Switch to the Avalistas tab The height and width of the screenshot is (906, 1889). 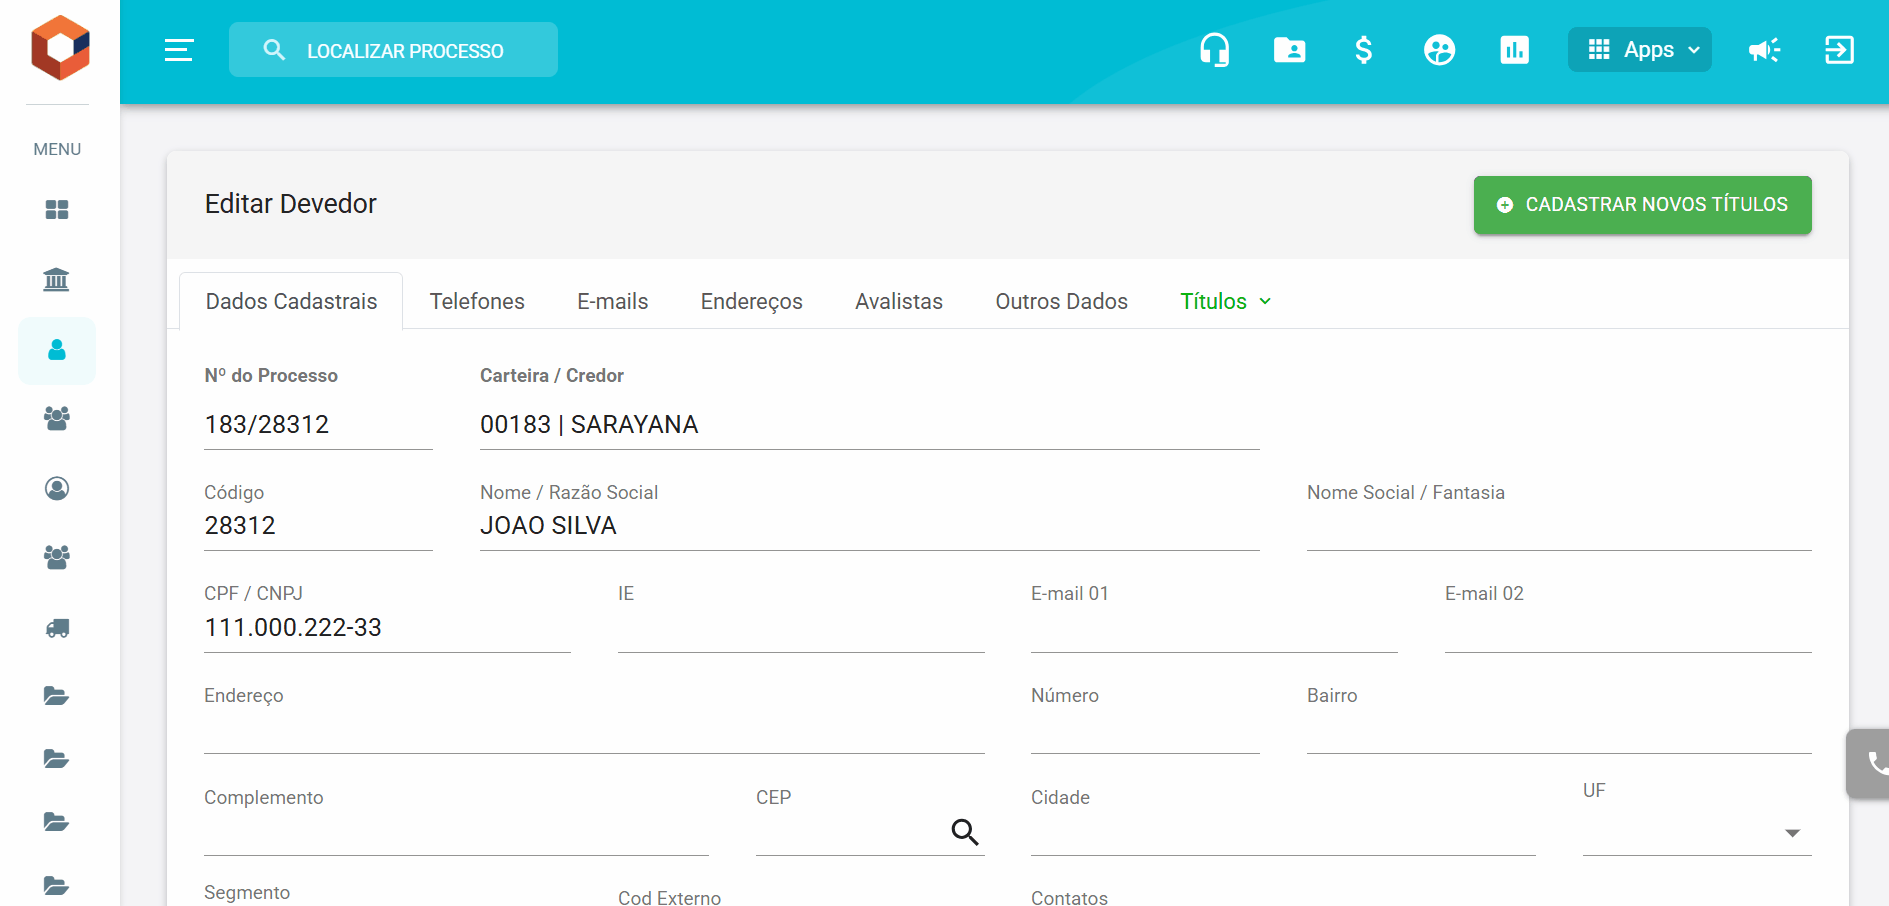pos(899,301)
